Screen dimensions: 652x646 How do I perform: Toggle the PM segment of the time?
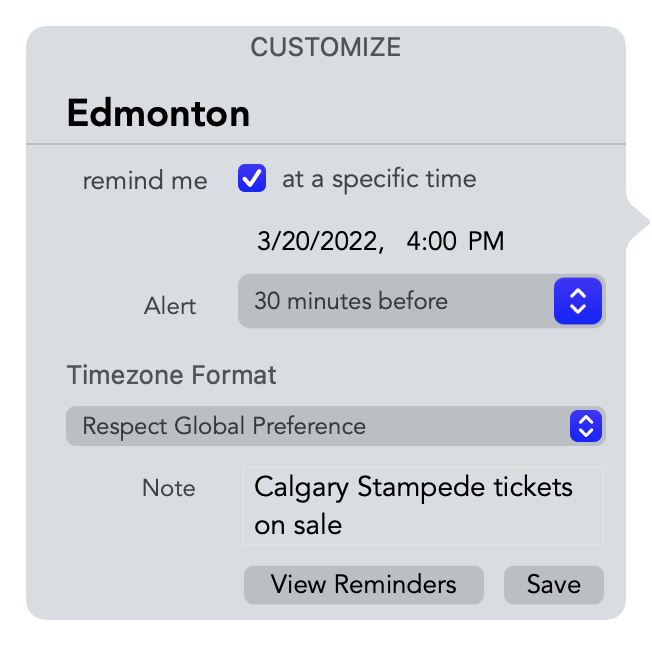[486, 241]
